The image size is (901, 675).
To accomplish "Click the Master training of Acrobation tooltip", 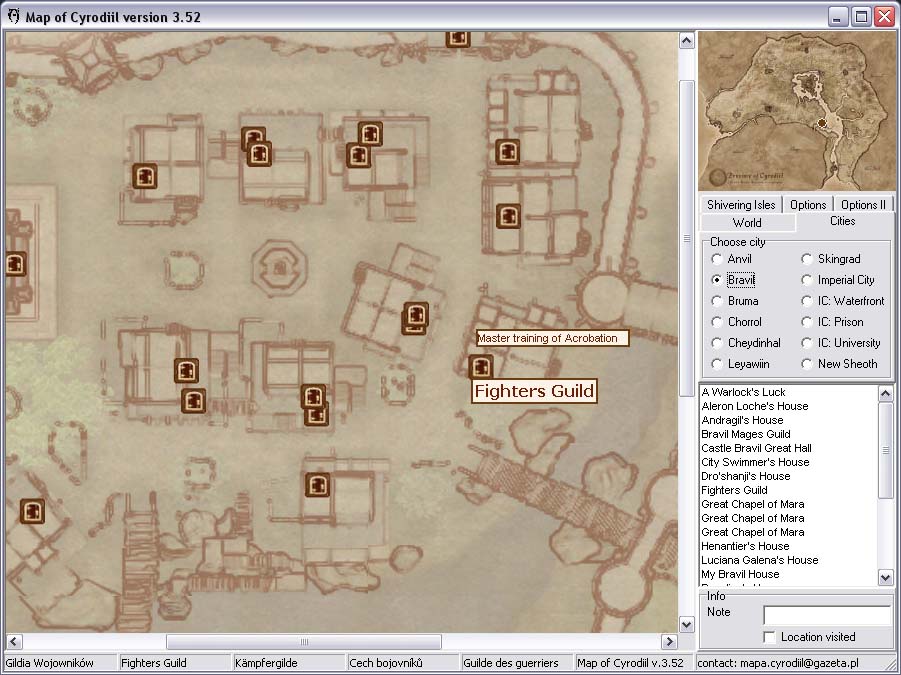I will [553, 338].
